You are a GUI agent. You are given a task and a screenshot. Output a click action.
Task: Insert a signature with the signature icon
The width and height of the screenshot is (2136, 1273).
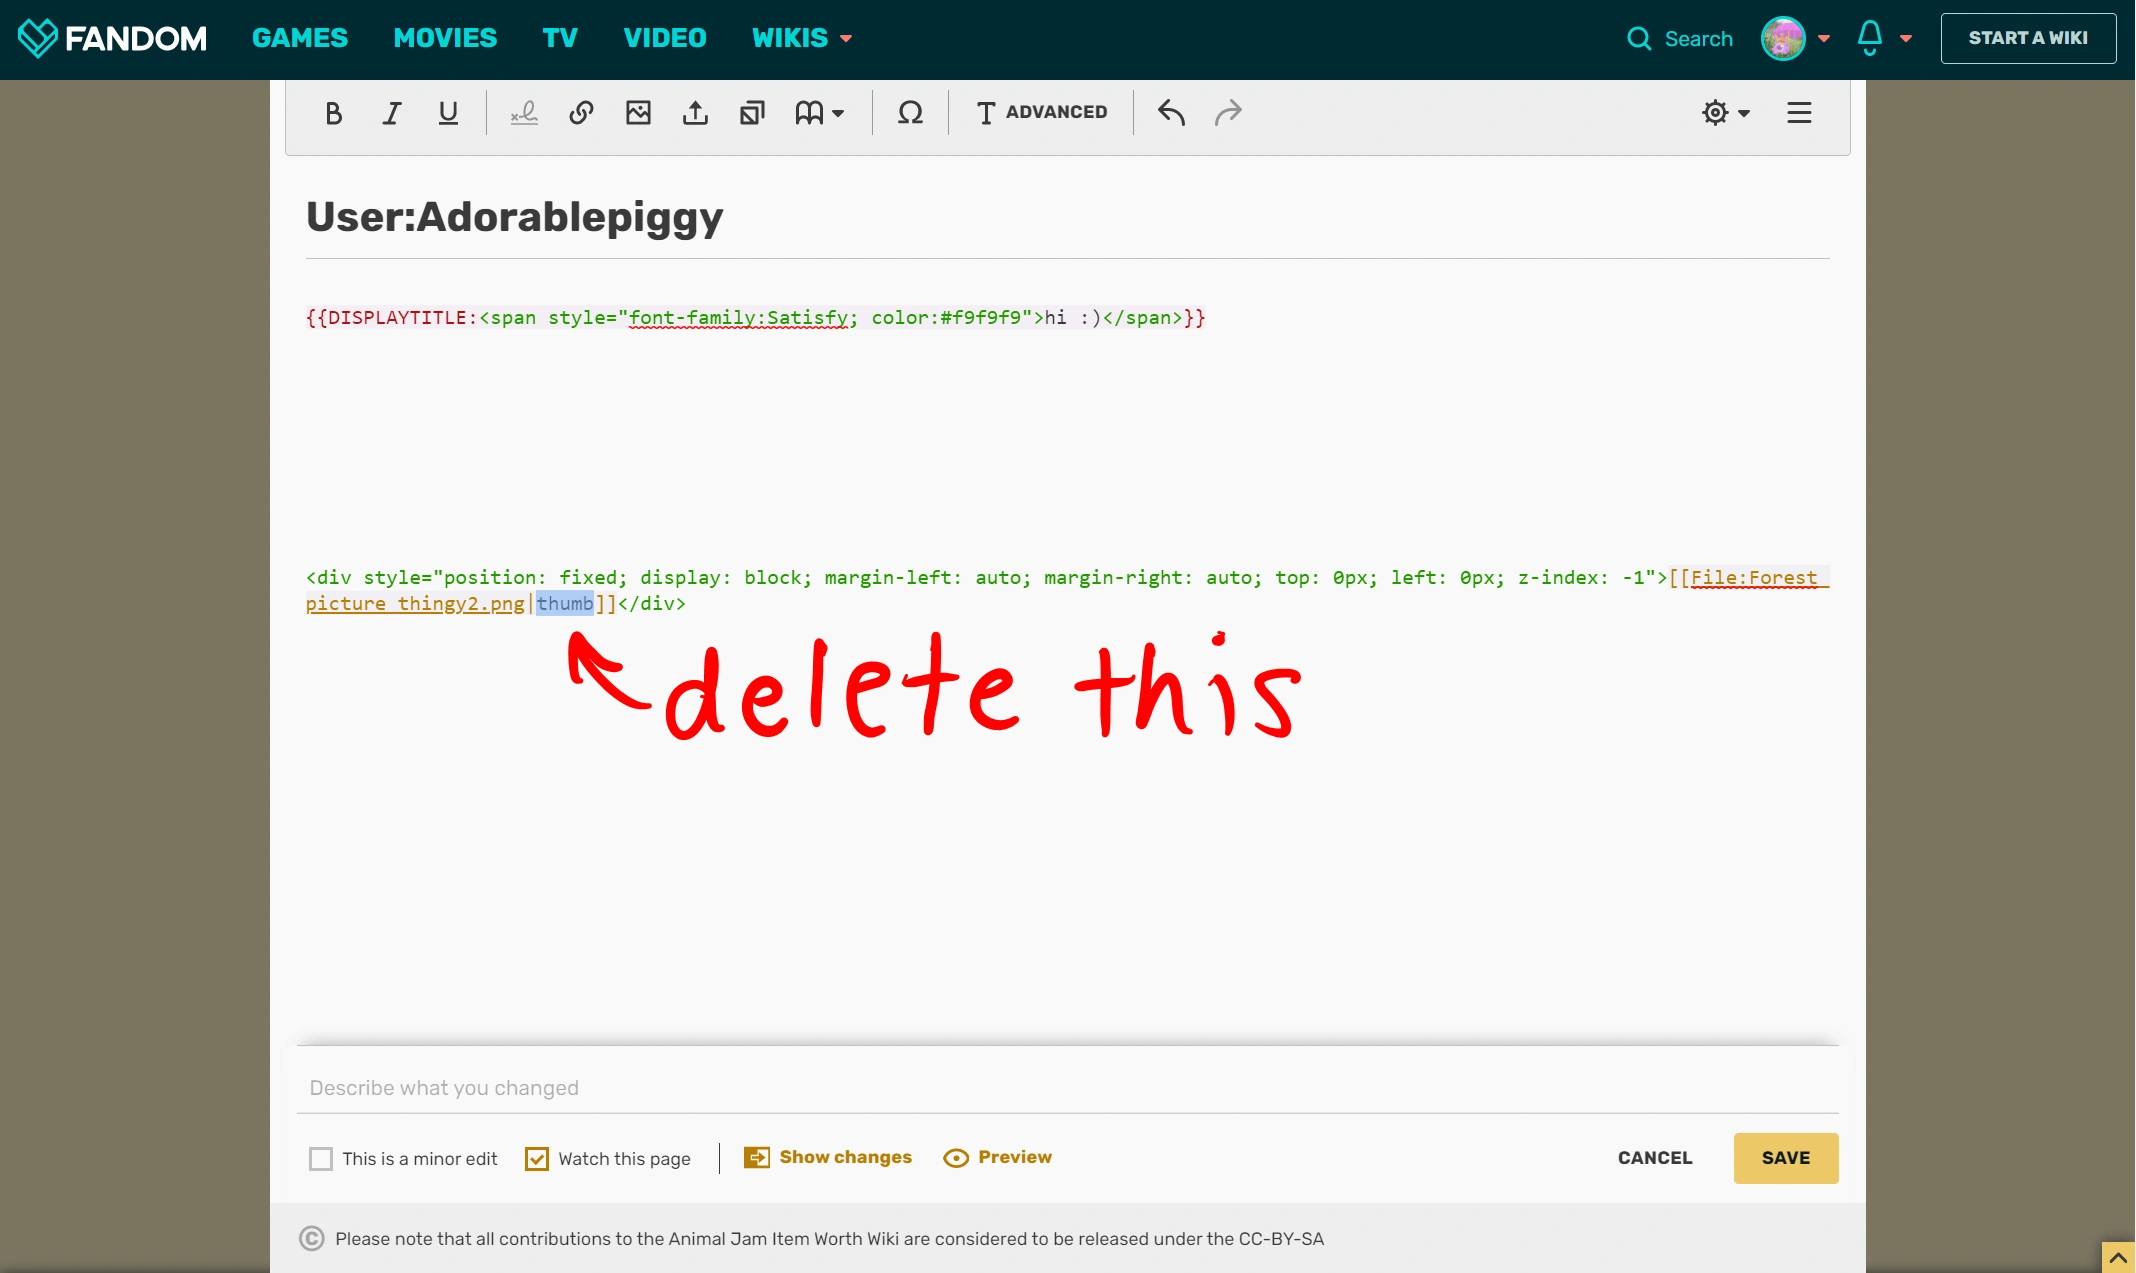[x=524, y=113]
